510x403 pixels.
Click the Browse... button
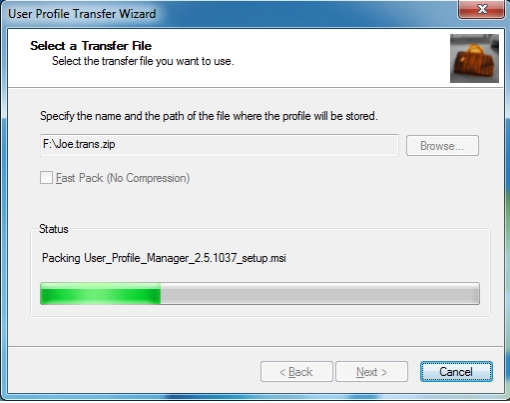click(x=442, y=146)
